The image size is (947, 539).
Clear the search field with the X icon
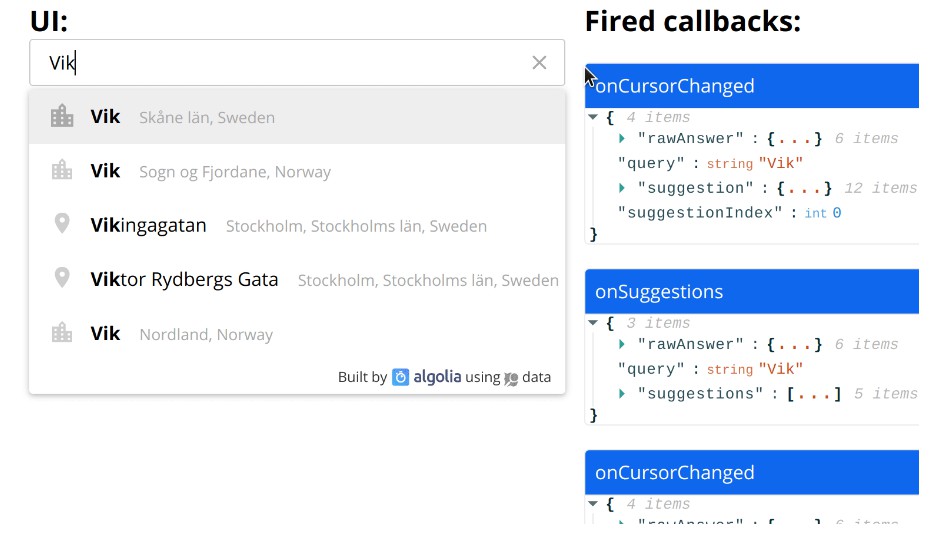(539, 63)
